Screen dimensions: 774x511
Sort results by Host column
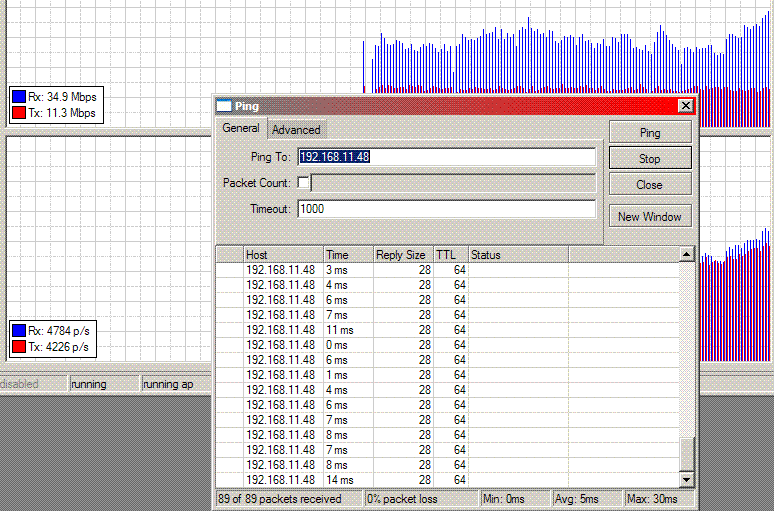[283, 255]
